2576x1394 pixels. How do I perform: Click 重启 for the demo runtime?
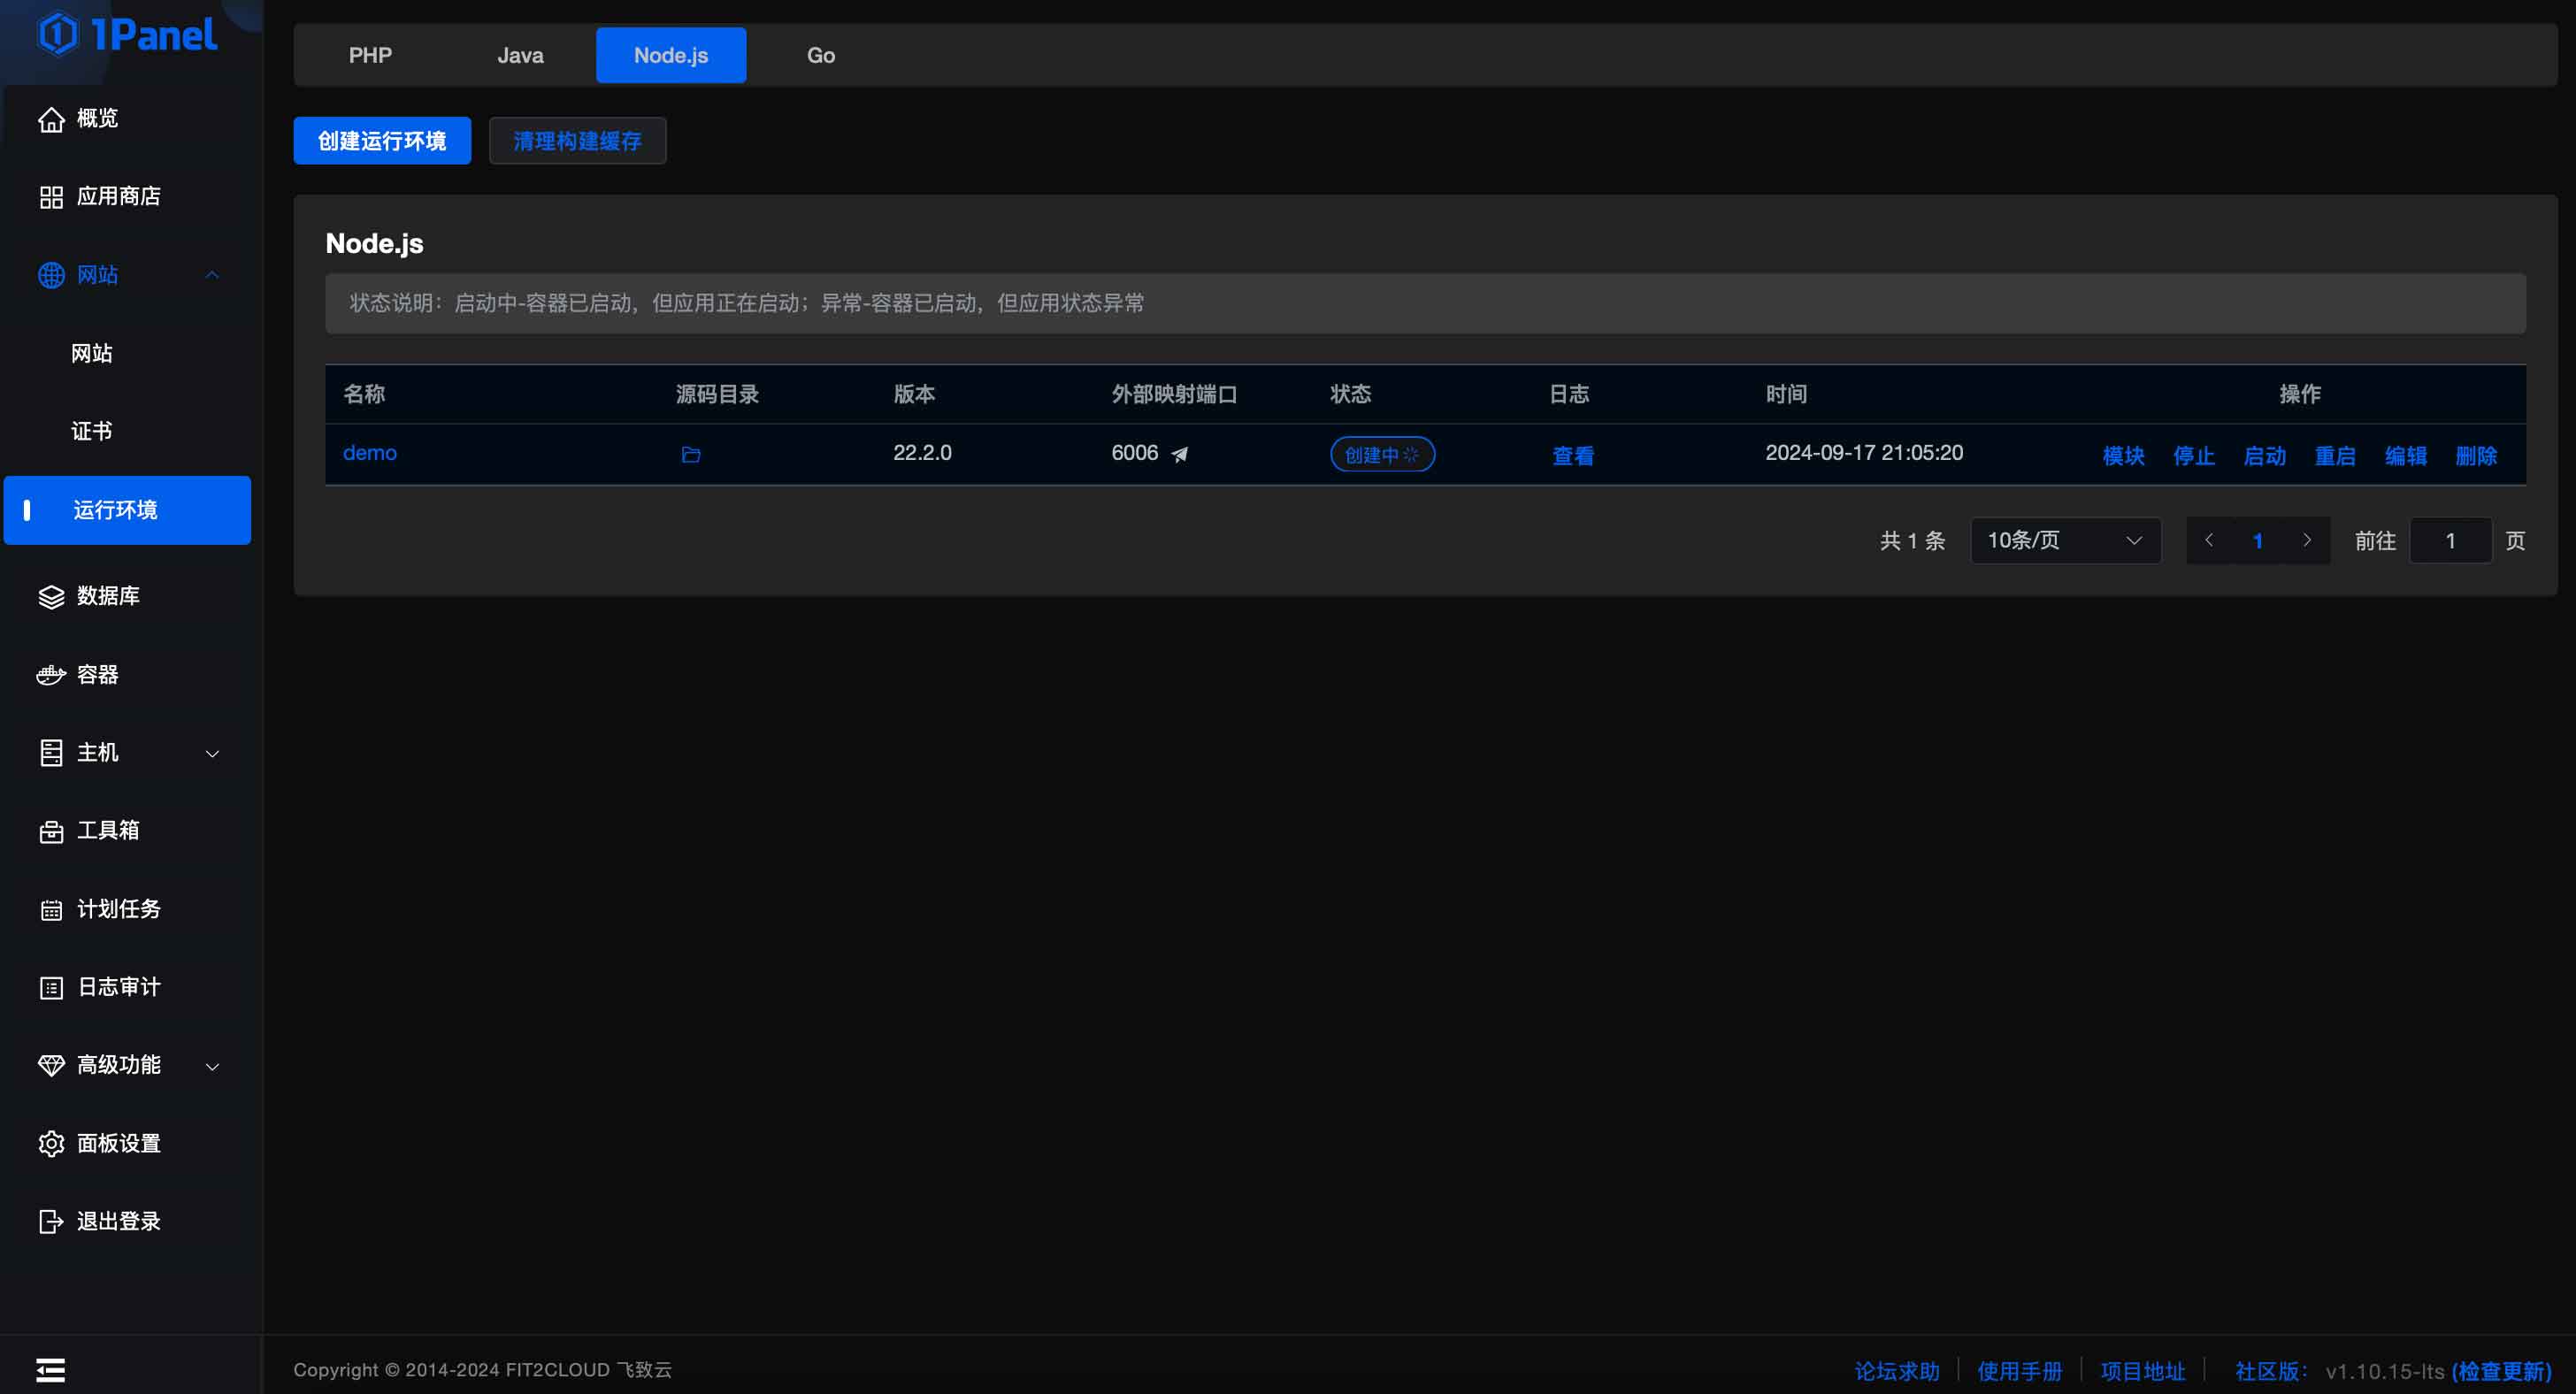[x=2335, y=456]
